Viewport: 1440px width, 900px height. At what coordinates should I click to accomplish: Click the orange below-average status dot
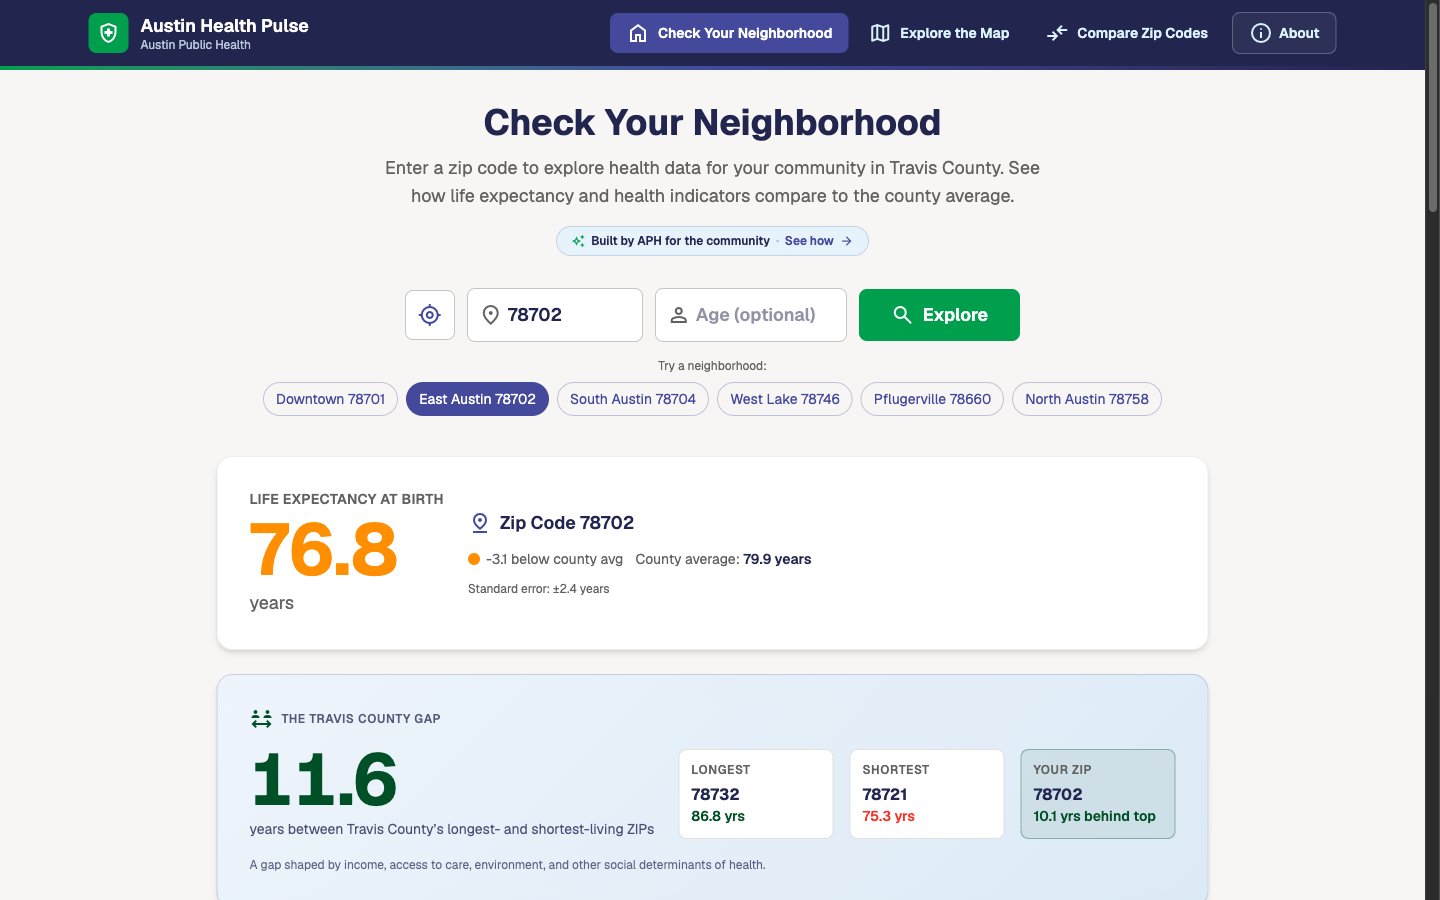pyautogui.click(x=474, y=559)
